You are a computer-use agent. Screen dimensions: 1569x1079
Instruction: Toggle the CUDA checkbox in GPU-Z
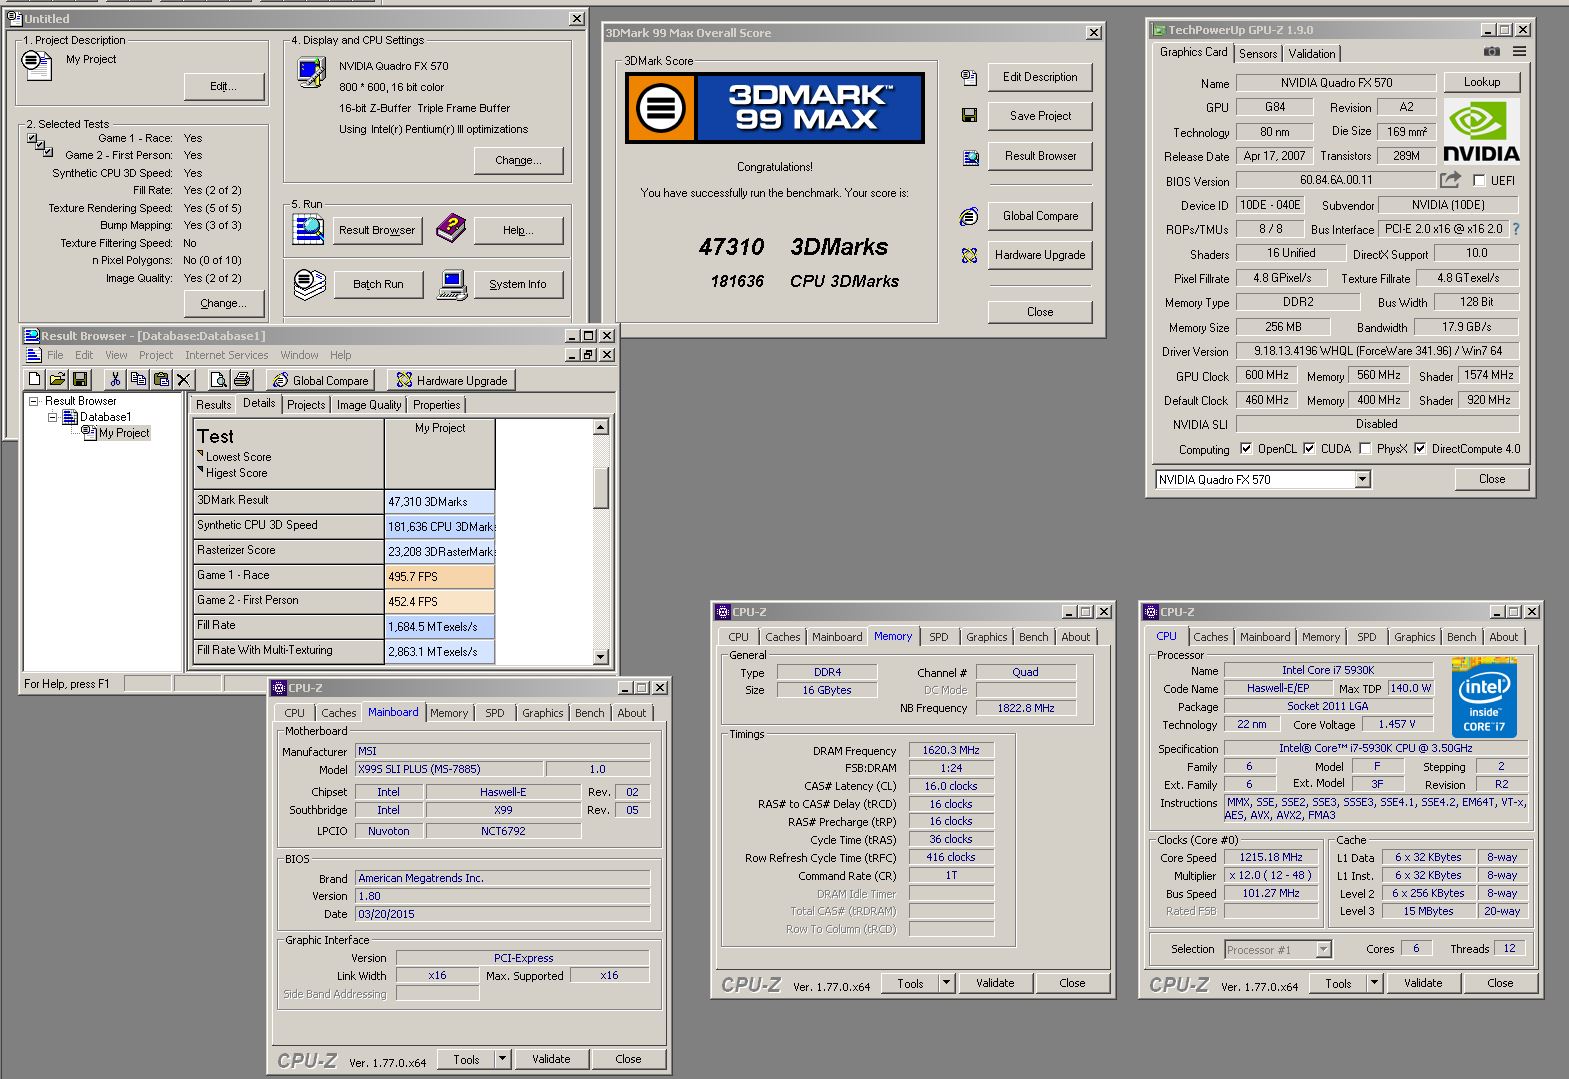coord(1309,449)
